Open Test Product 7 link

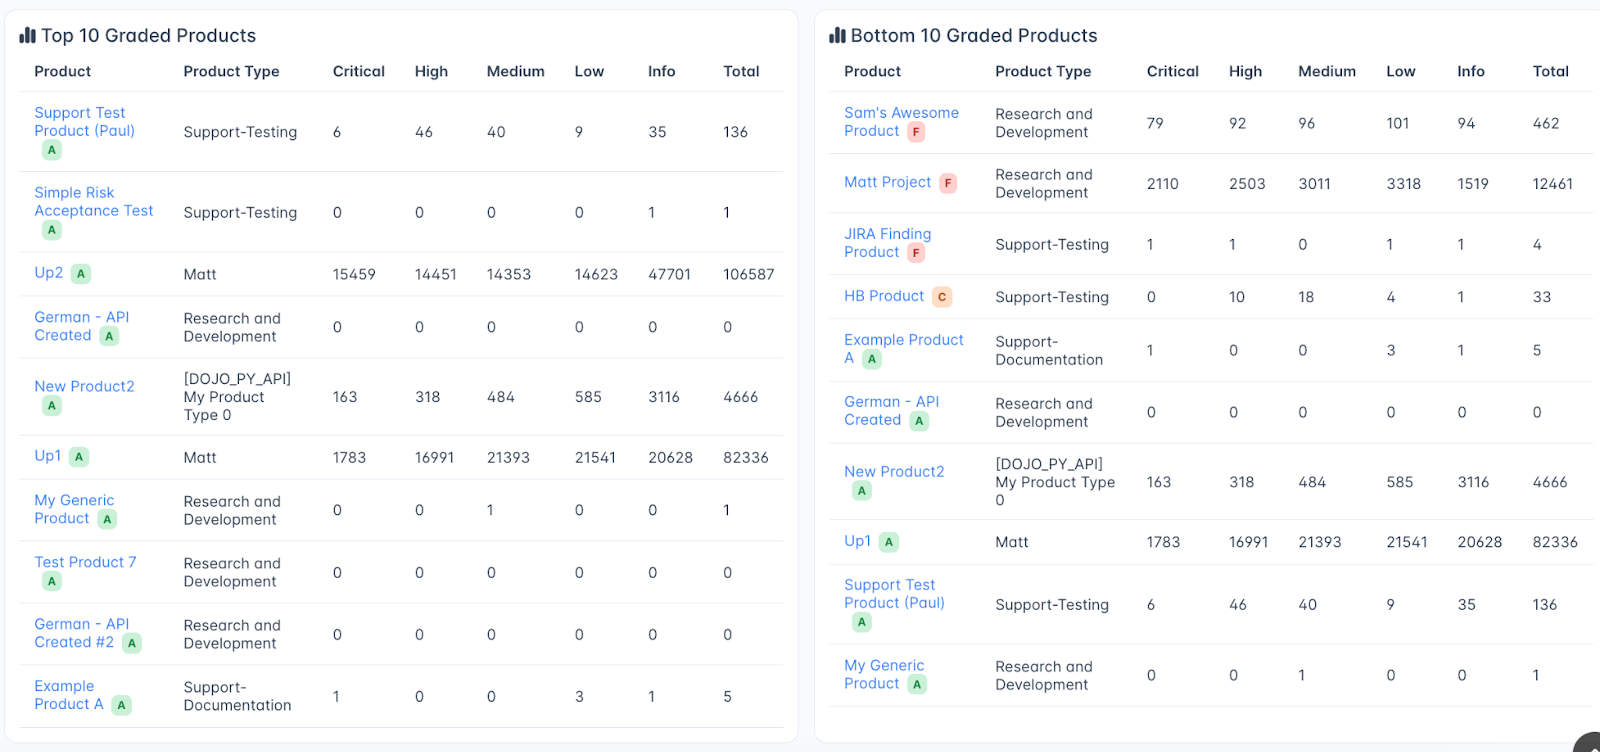(85, 562)
